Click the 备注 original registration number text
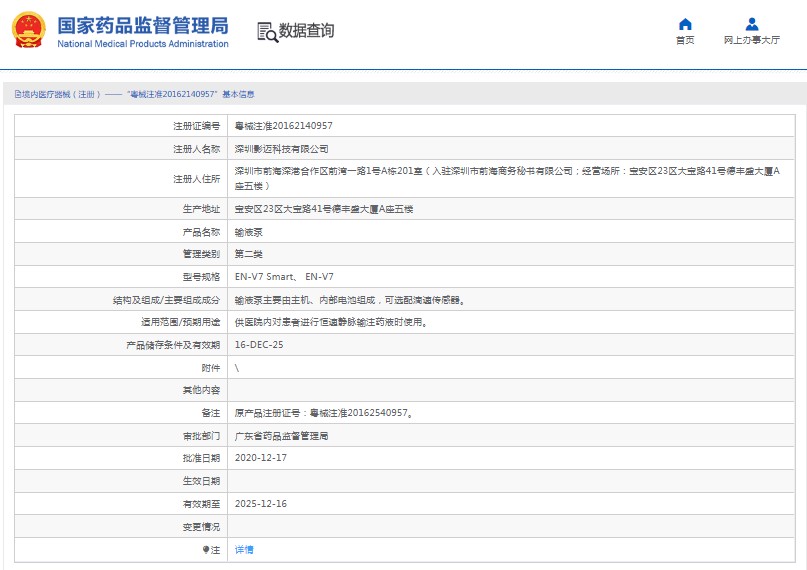The height and width of the screenshot is (570, 807). point(323,413)
